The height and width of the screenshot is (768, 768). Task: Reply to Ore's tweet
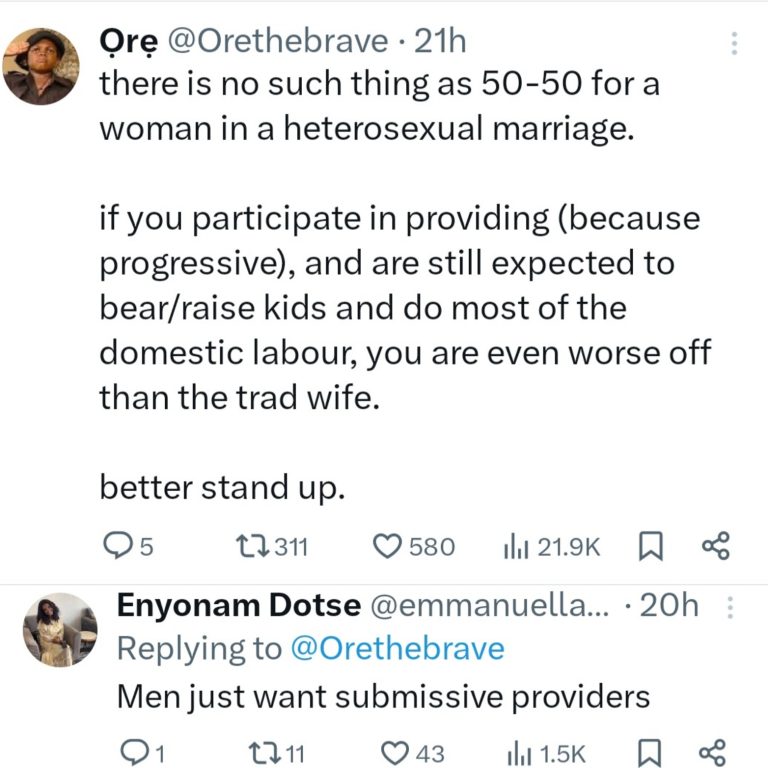tap(118, 546)
